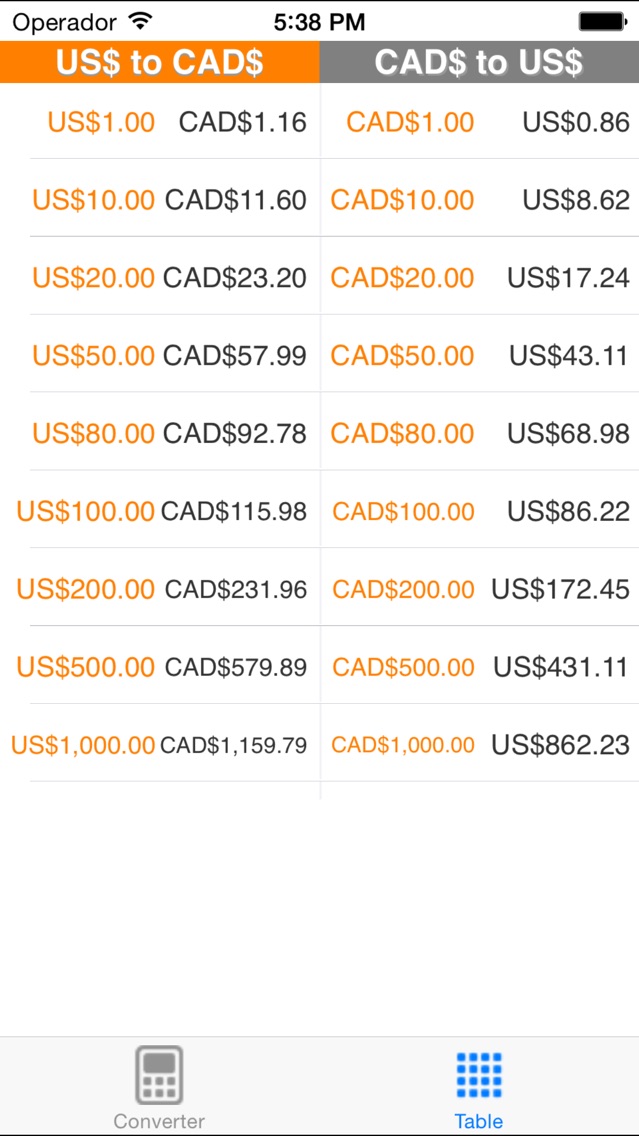Tap the Operador carrier label

coord(65,21)
